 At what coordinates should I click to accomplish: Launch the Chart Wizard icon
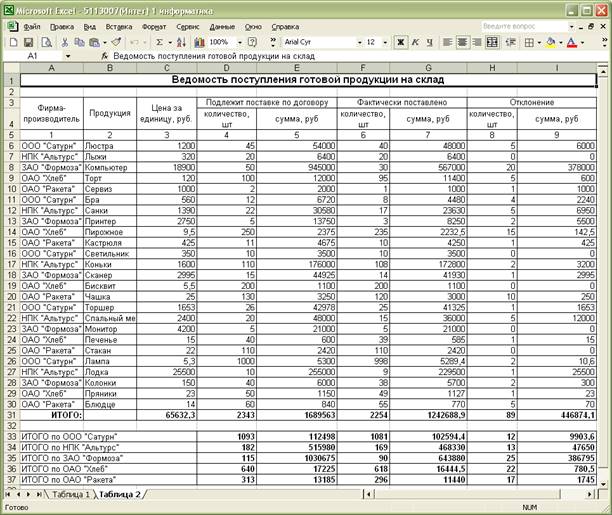coord(199,42)
